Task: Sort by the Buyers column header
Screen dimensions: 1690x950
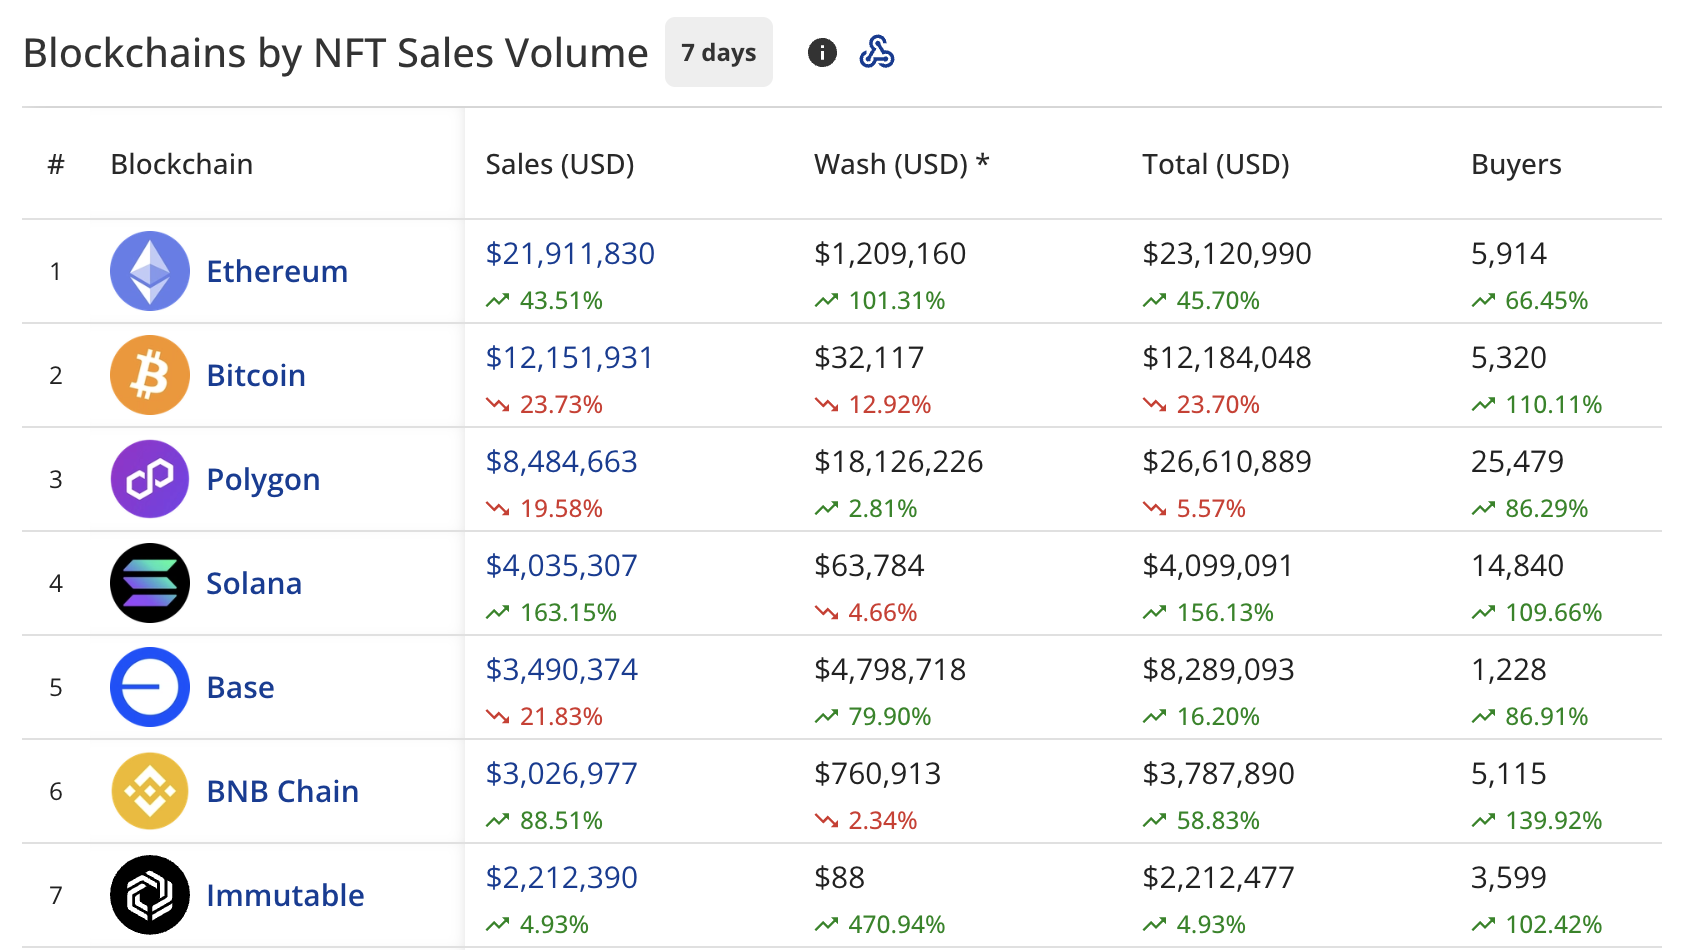Action: 1516,165
